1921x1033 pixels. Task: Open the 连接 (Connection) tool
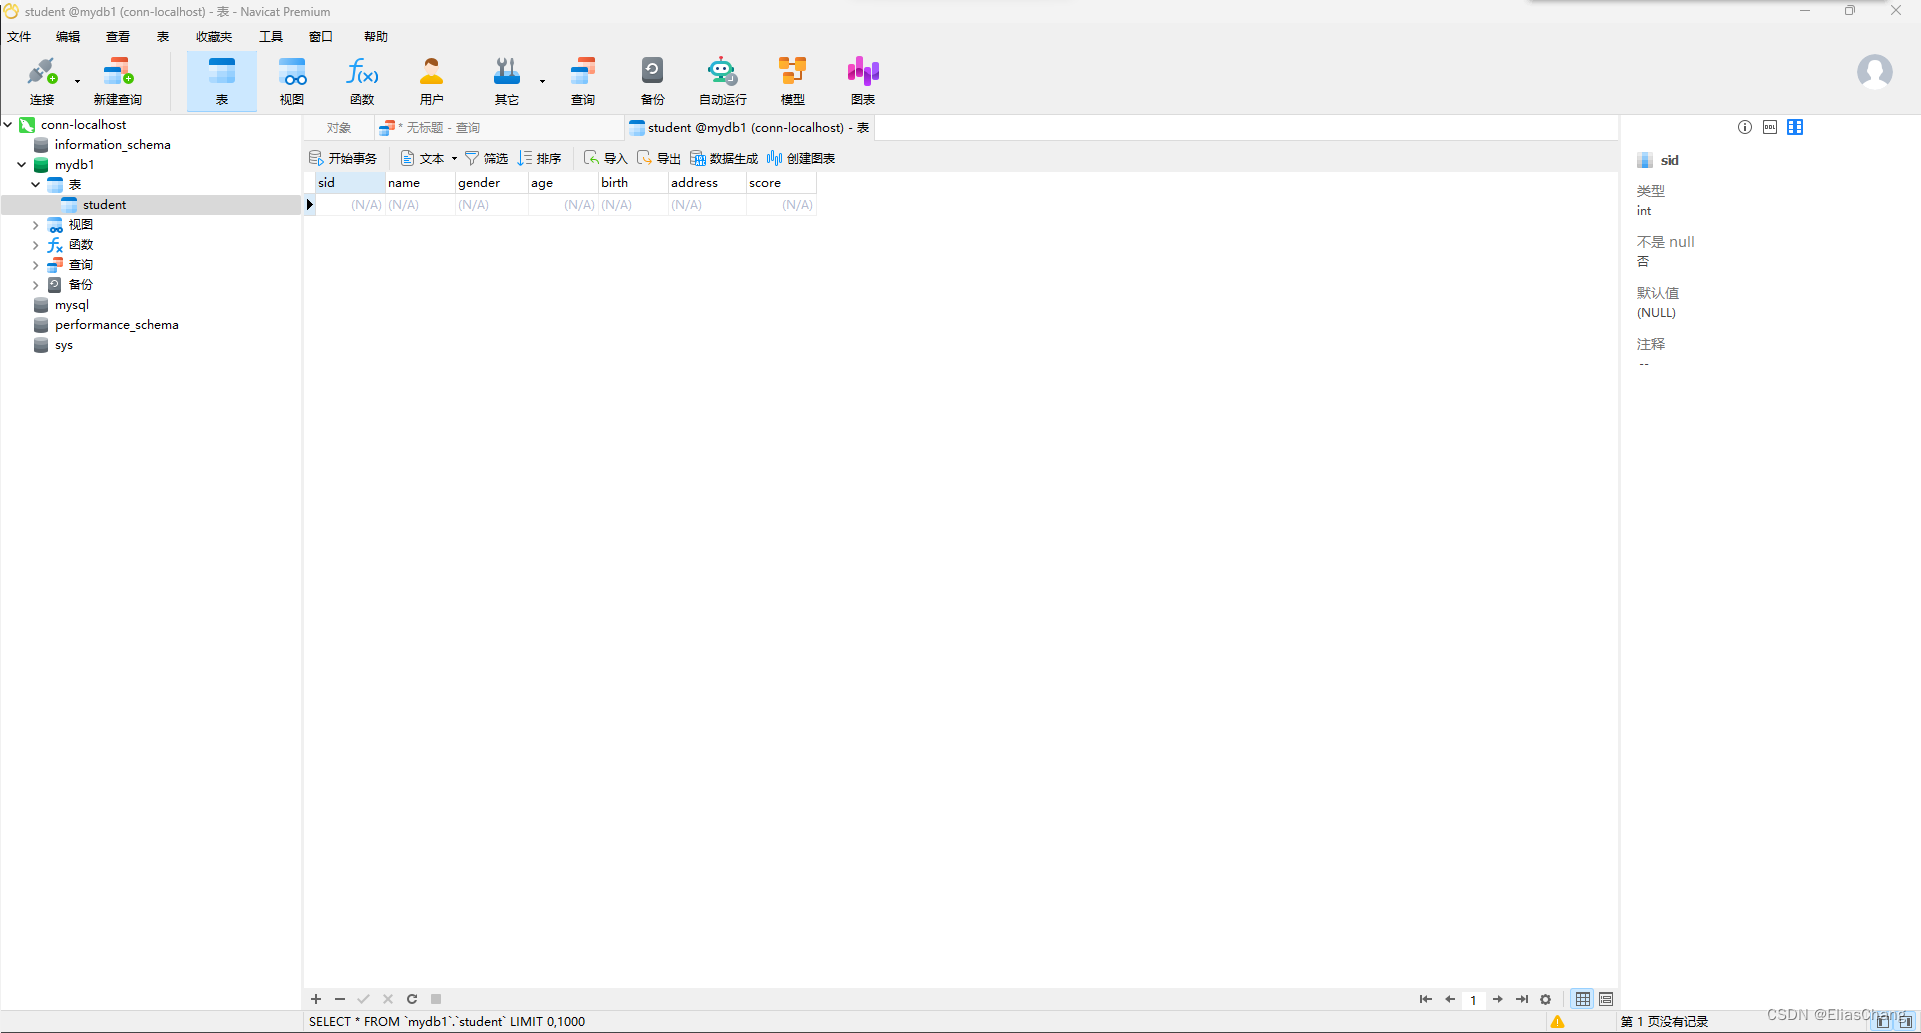coord(42,81)
